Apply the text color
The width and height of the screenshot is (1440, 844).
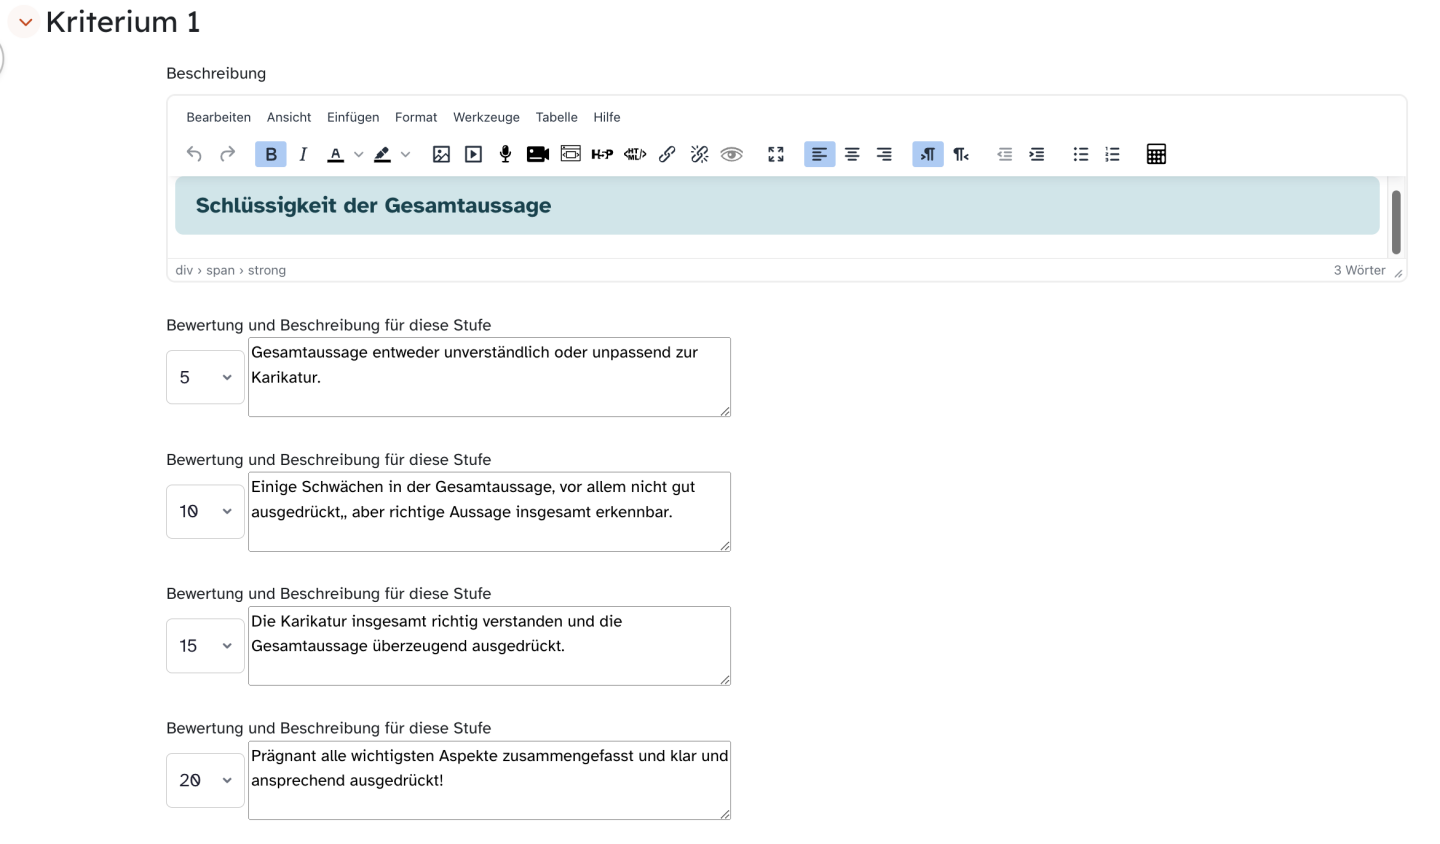click(336, 154)
